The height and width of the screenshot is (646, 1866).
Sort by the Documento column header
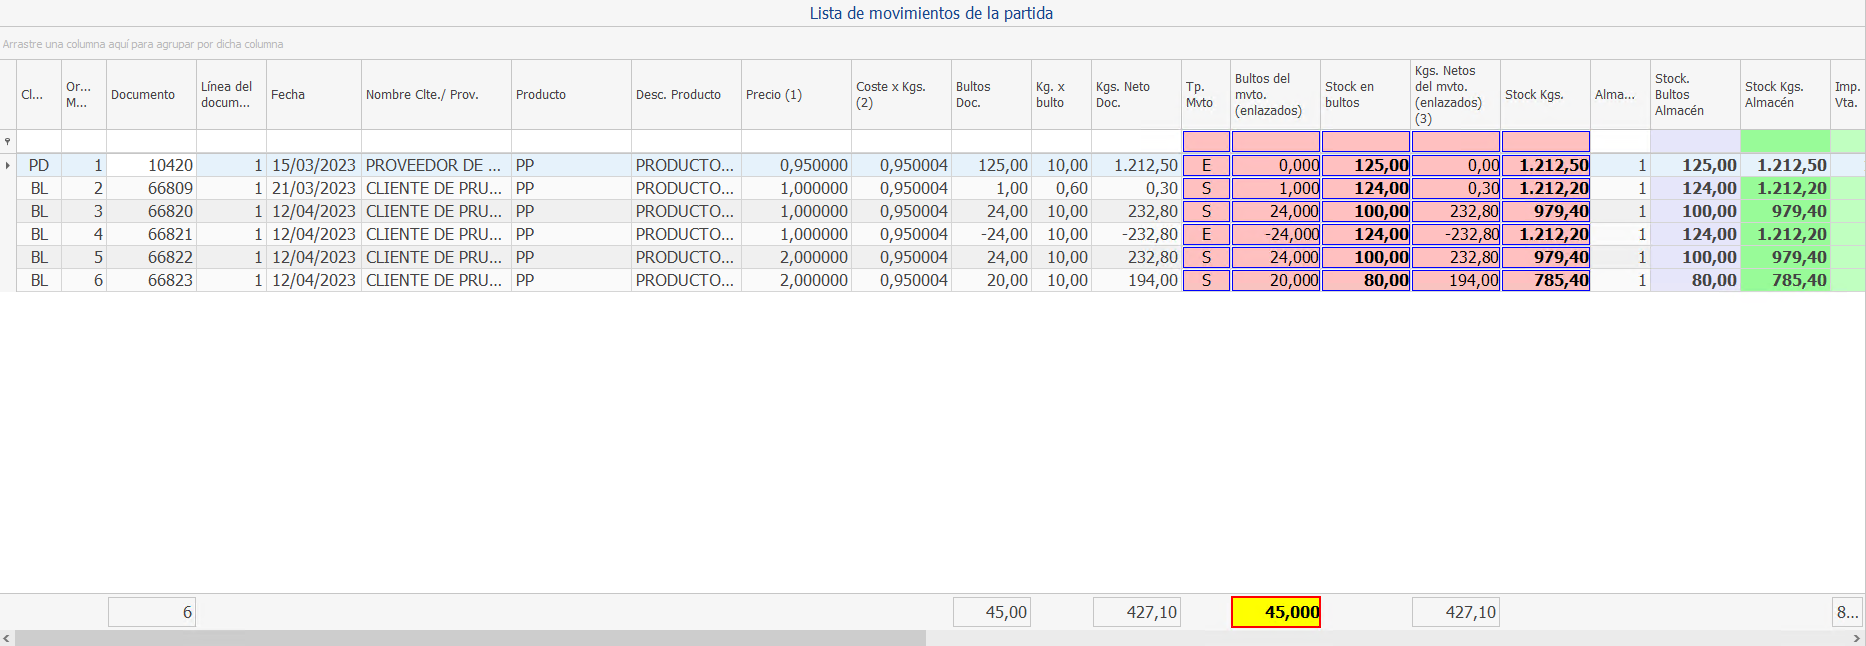tap(151, 95)
